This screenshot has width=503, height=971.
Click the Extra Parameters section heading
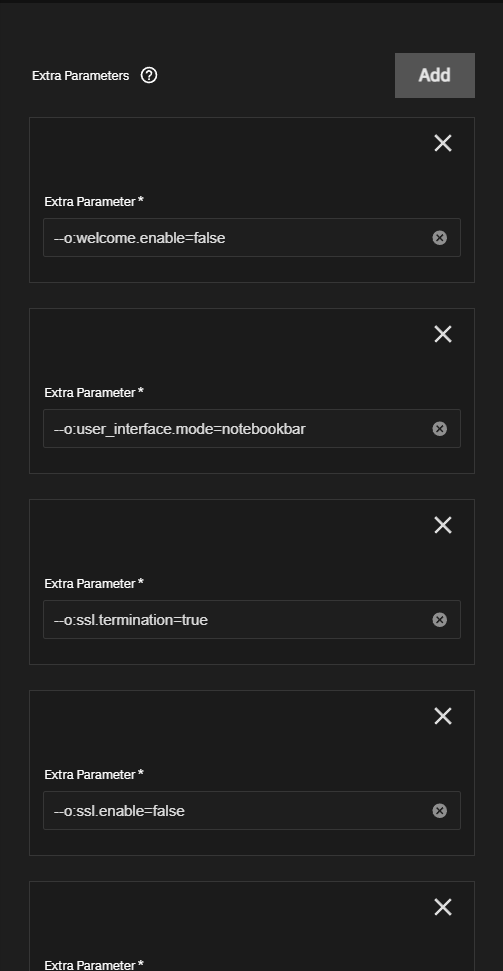point(81,76)
